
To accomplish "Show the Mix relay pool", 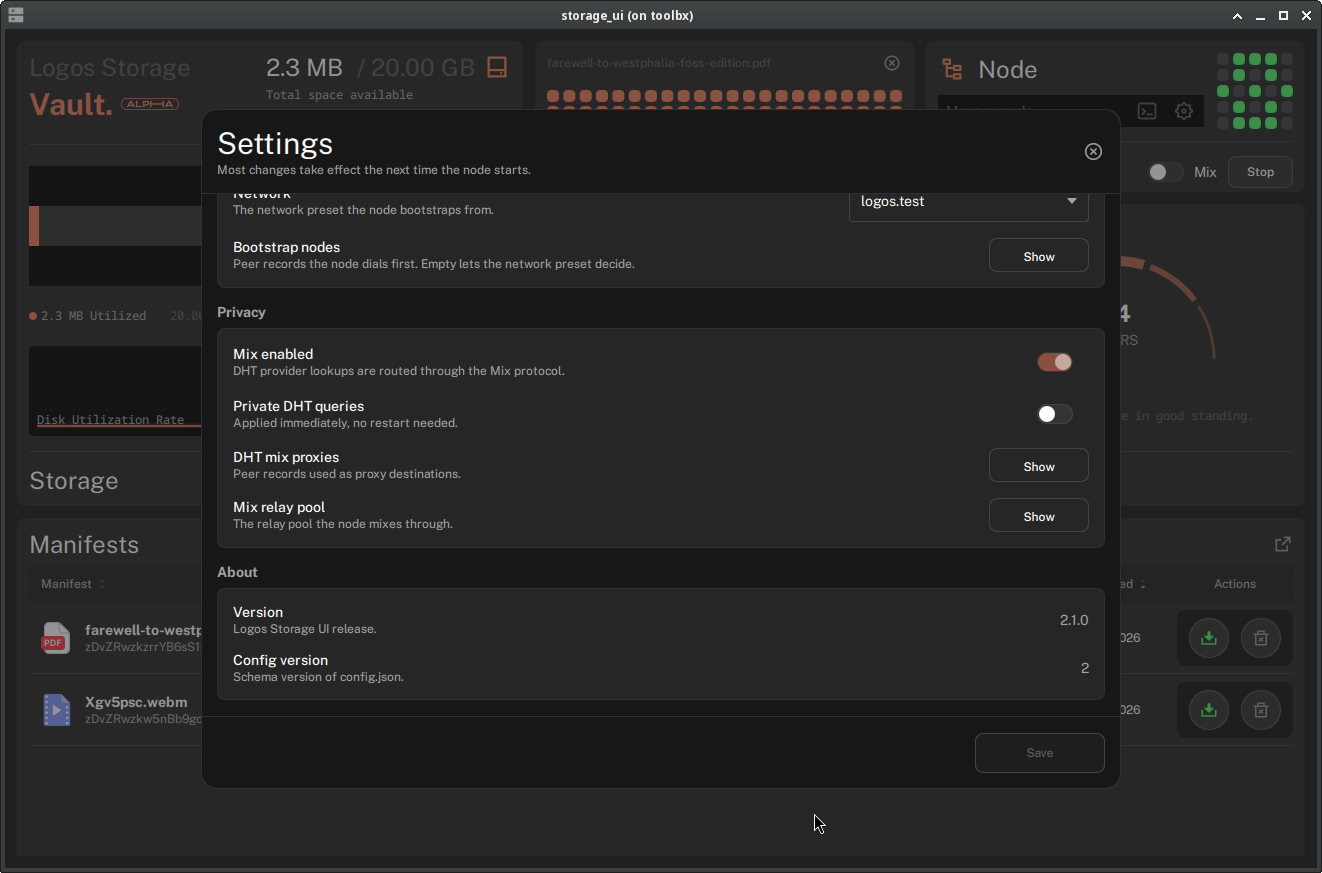I will click(1038, 516).
